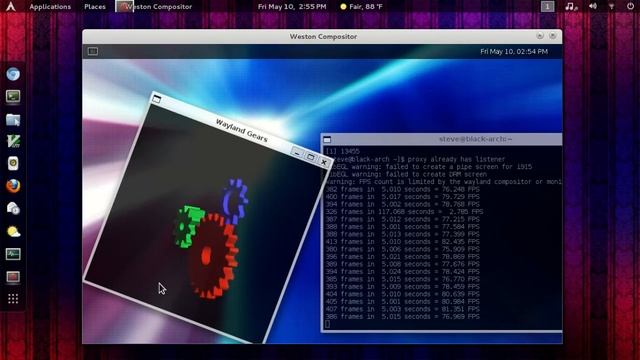Open the clock showing Fri May 10, 2:55 PM
Screen dimensions: 640x360
292,7
